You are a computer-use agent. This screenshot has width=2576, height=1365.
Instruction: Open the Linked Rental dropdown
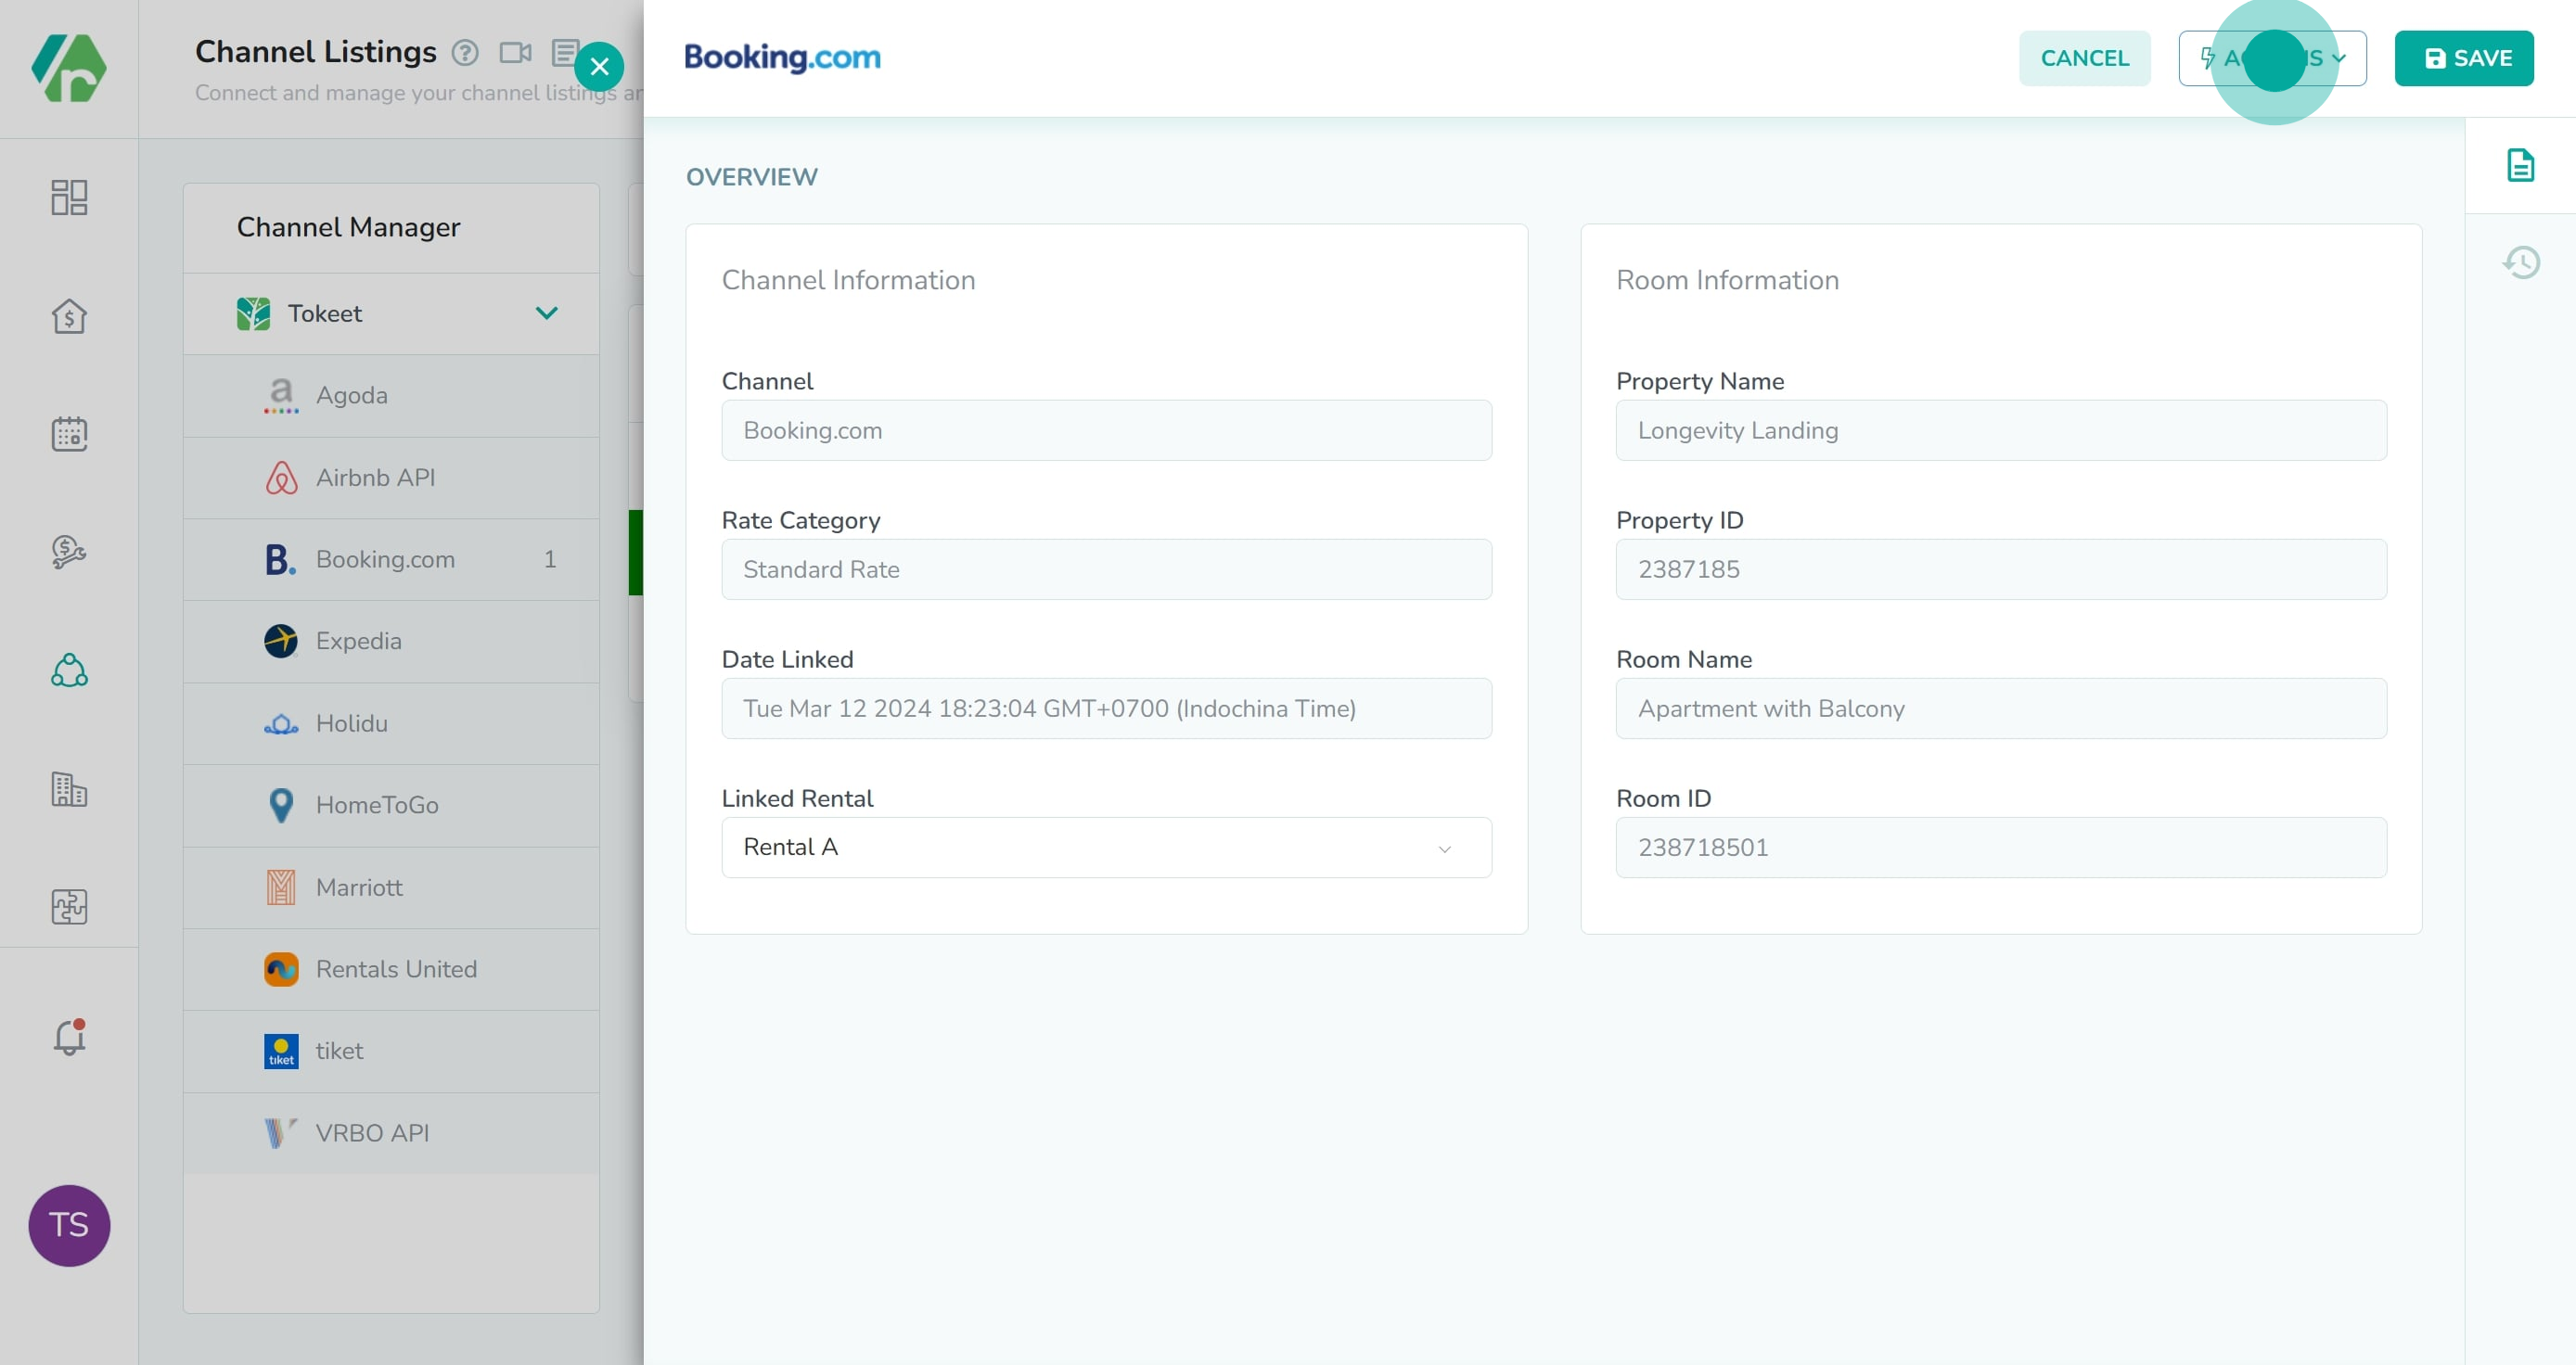[1104, 847]
